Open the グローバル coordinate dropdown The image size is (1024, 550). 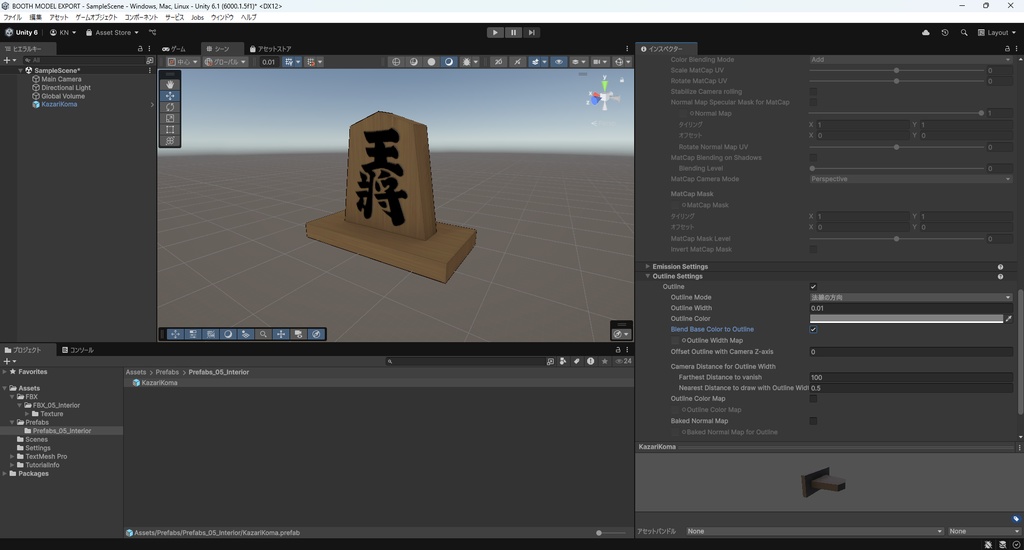click(x=225, y=61)
